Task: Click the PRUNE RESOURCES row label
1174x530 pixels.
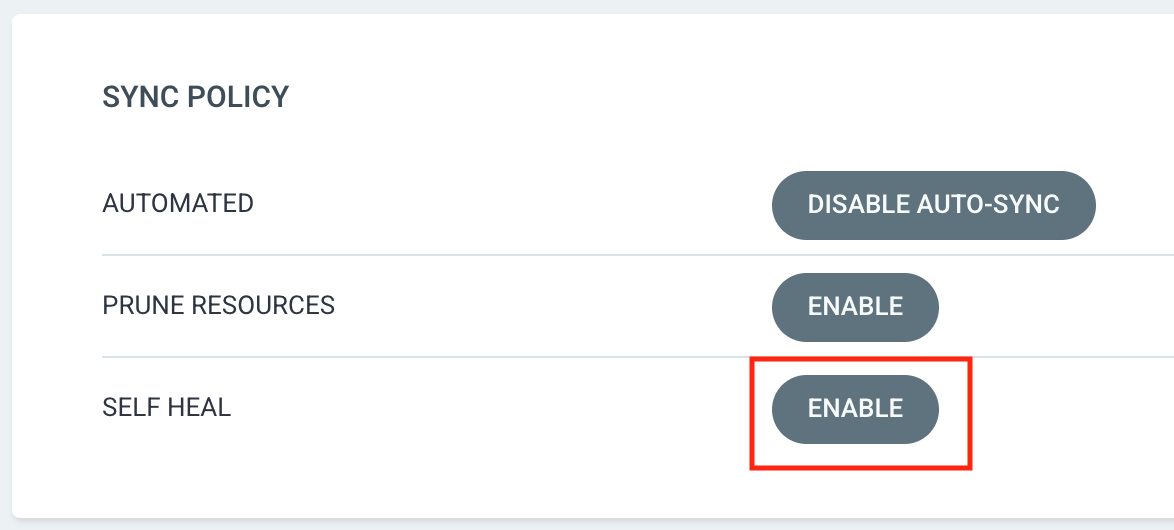Action: (219, 305)
